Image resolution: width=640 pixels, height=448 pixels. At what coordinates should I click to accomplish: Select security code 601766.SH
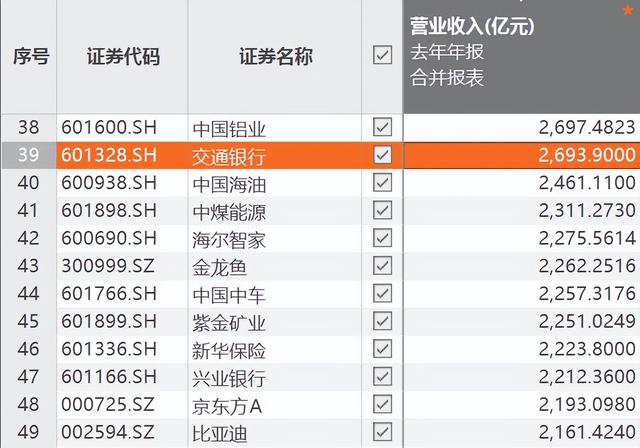coord(109,294)
